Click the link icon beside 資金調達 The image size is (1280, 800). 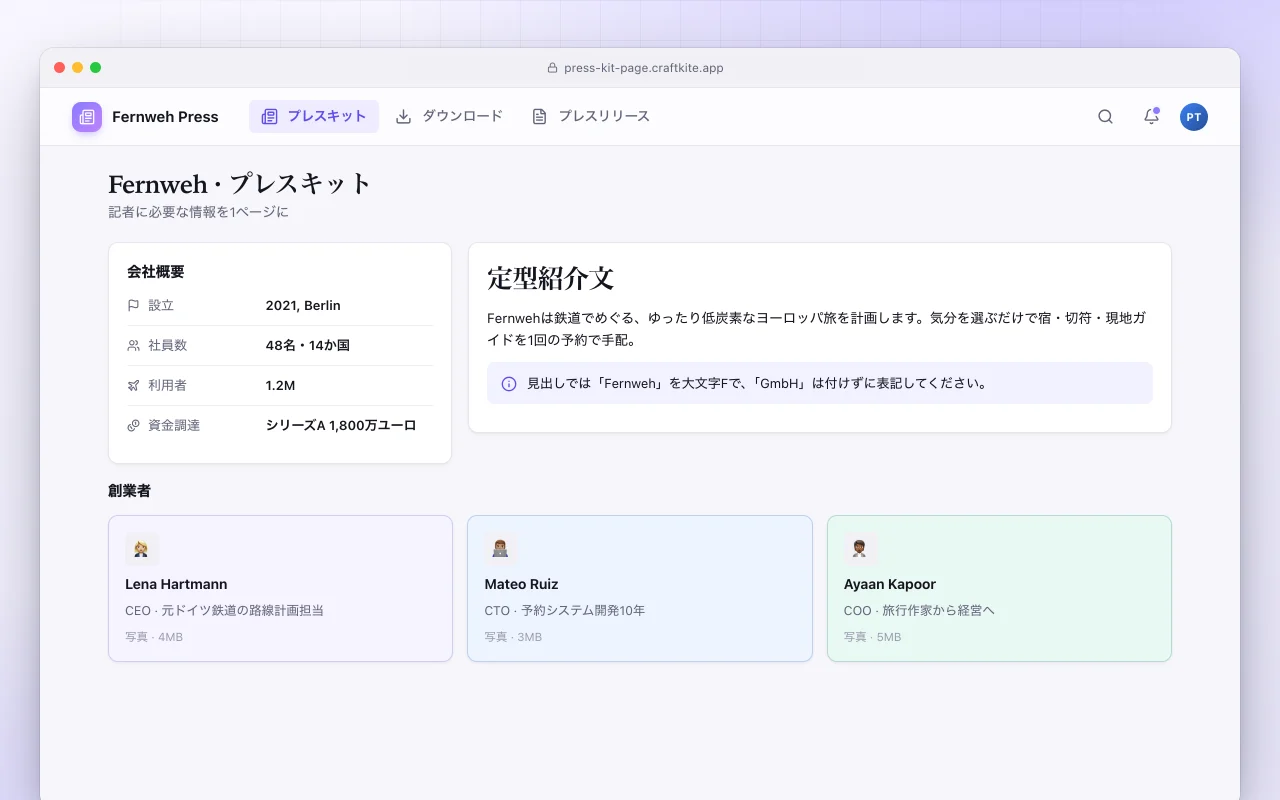133,426
